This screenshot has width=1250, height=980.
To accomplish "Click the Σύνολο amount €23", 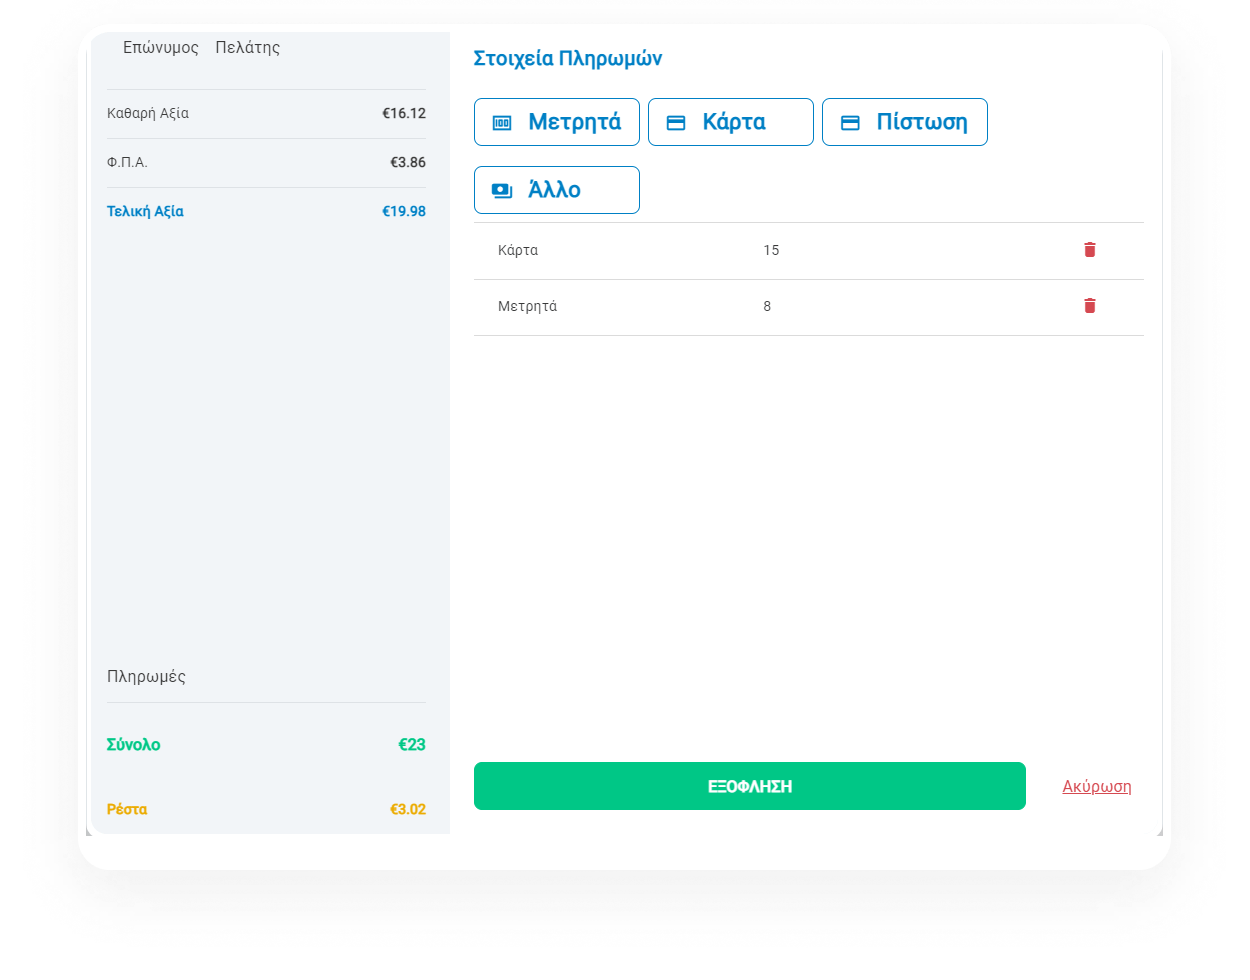I will click(411, 744).
